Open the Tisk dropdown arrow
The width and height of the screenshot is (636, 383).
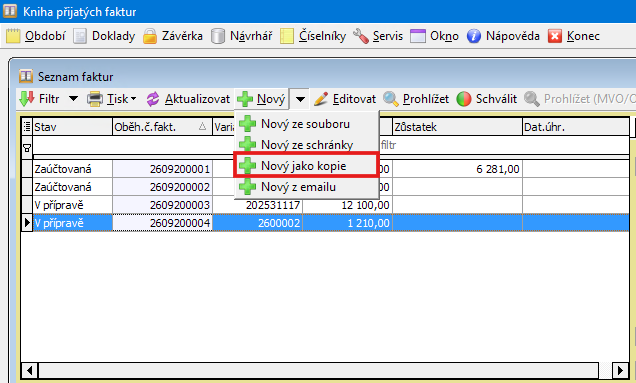[133, 99]
